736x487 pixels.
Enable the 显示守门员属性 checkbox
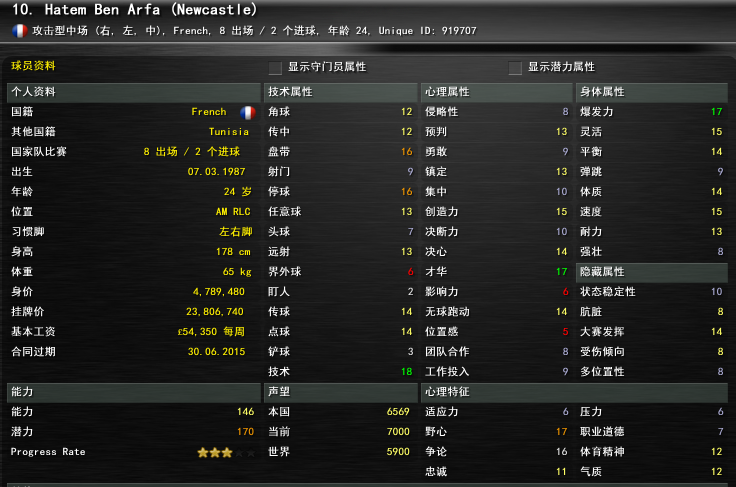coord(275,68)
